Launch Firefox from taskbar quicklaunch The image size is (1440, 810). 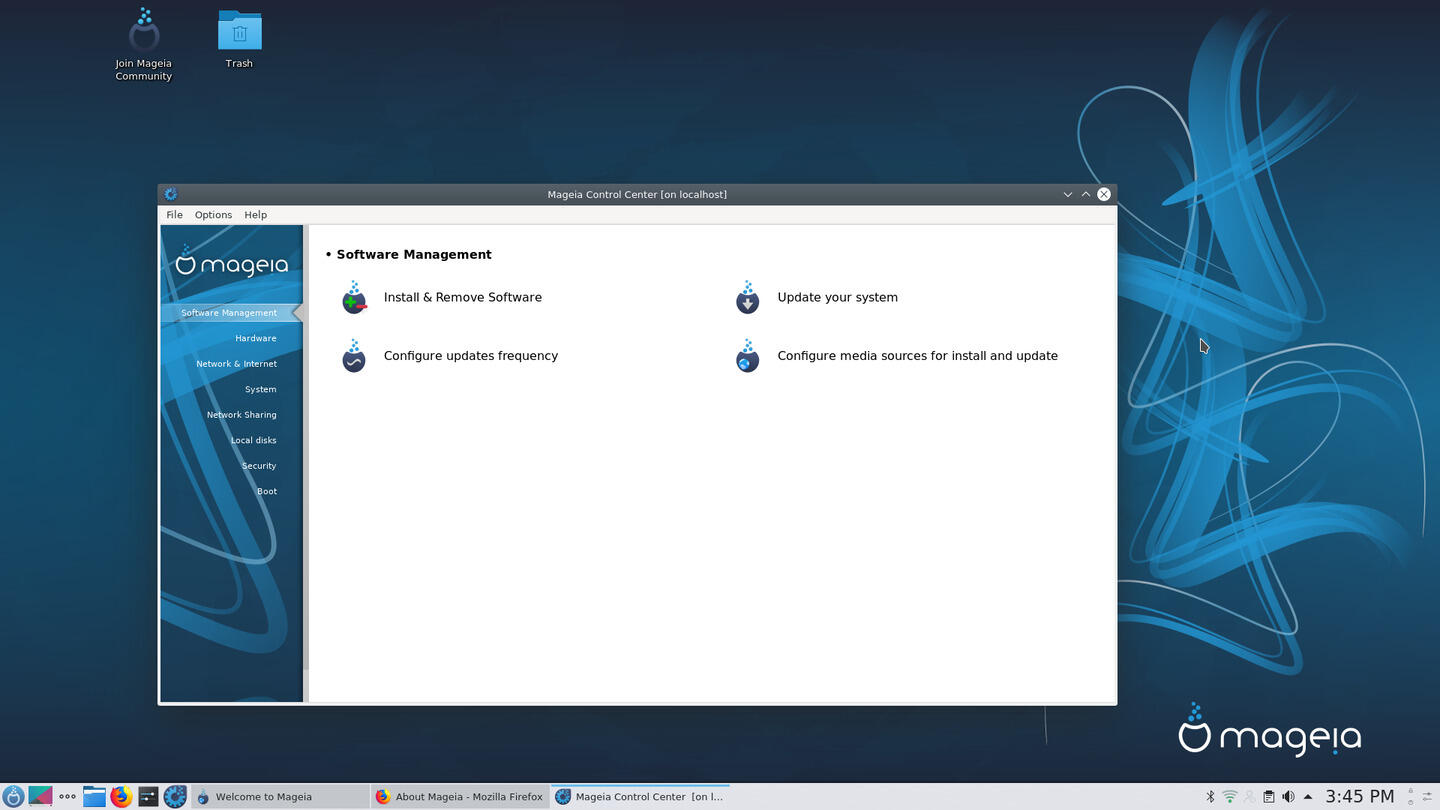coord(121,797)
